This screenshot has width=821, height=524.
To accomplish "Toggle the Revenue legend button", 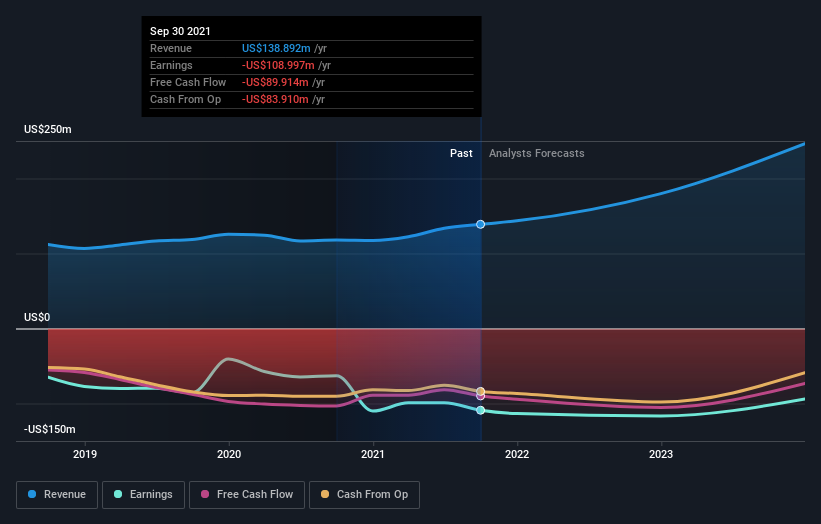I will (57, 495).
